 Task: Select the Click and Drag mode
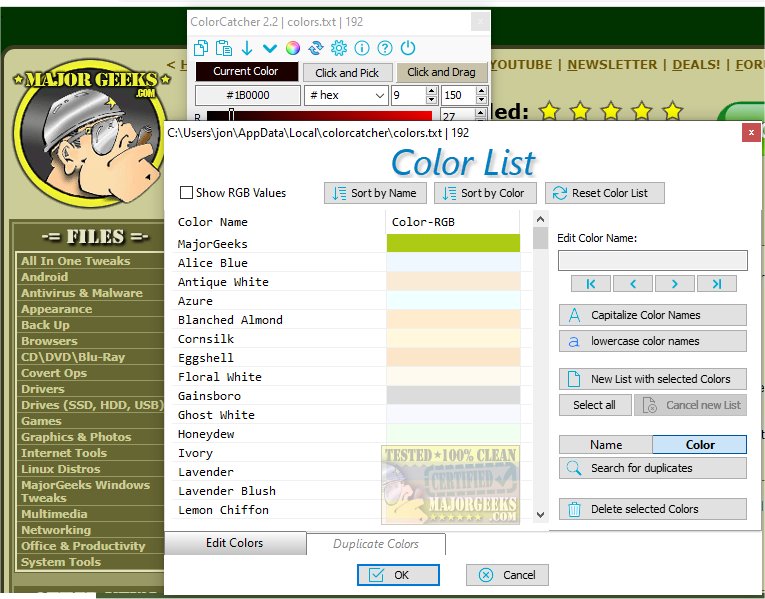442,72
